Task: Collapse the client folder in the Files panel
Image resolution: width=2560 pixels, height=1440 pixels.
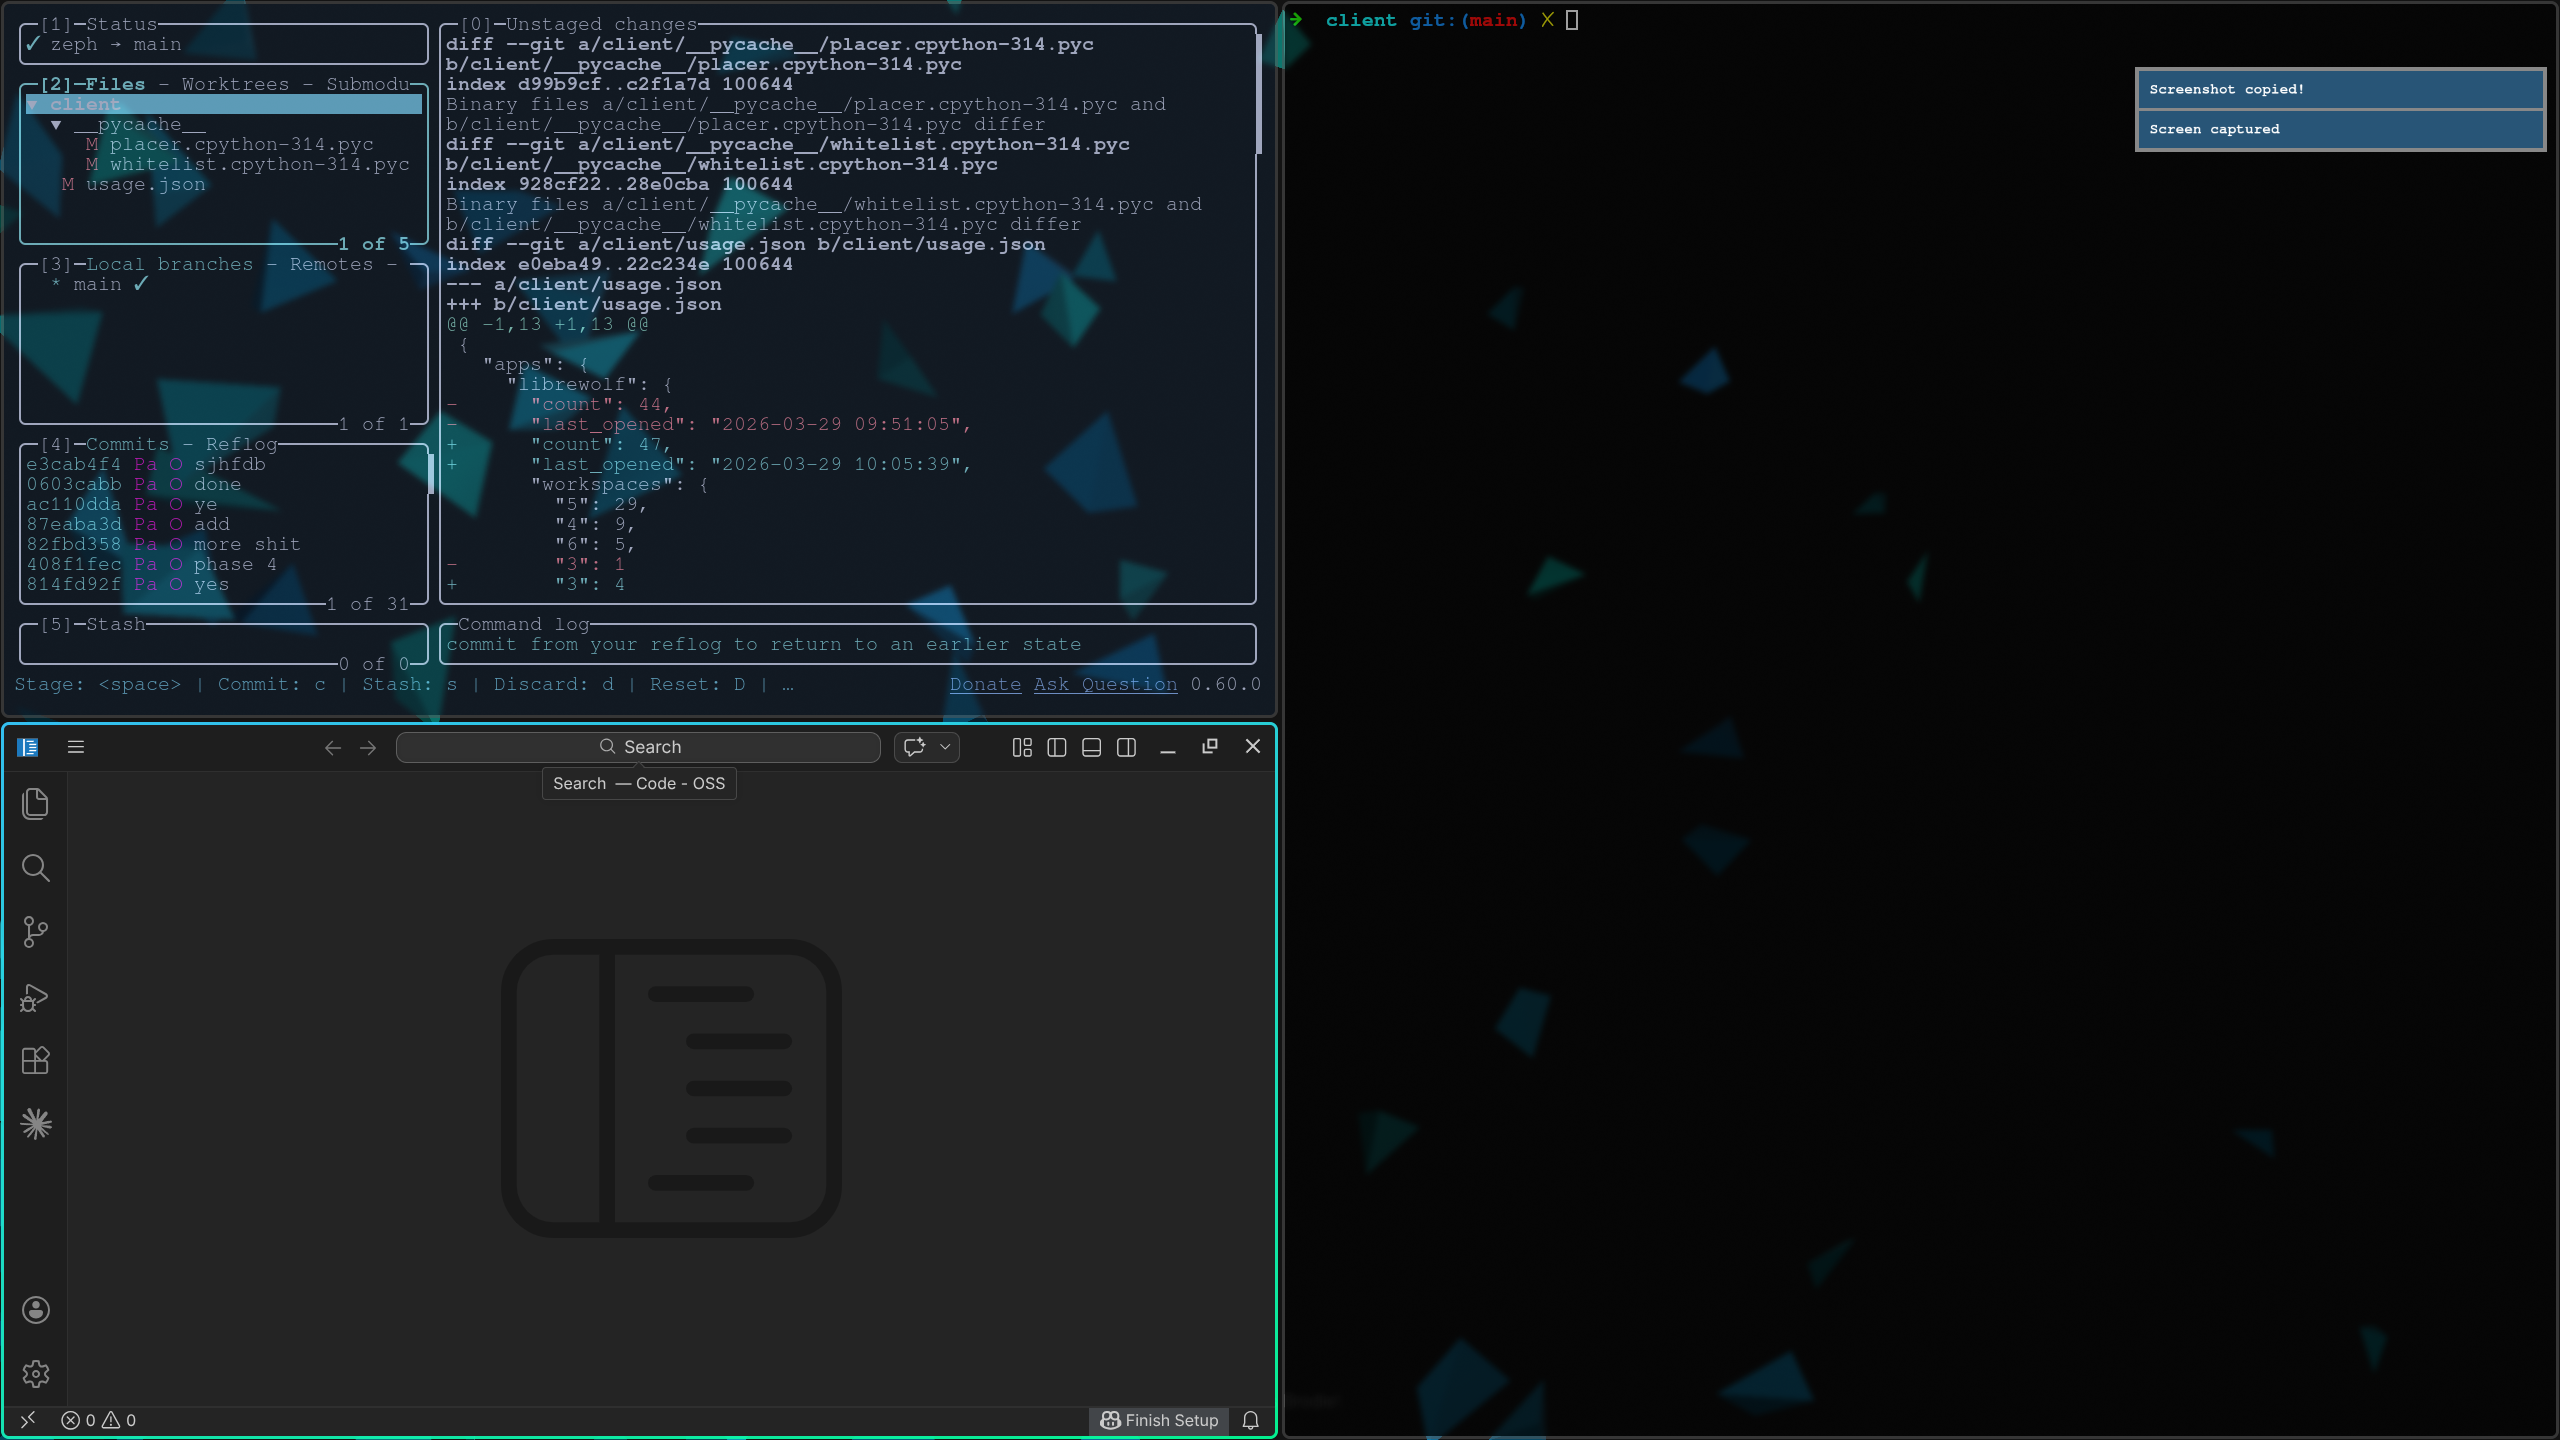Action: point(32,105)
